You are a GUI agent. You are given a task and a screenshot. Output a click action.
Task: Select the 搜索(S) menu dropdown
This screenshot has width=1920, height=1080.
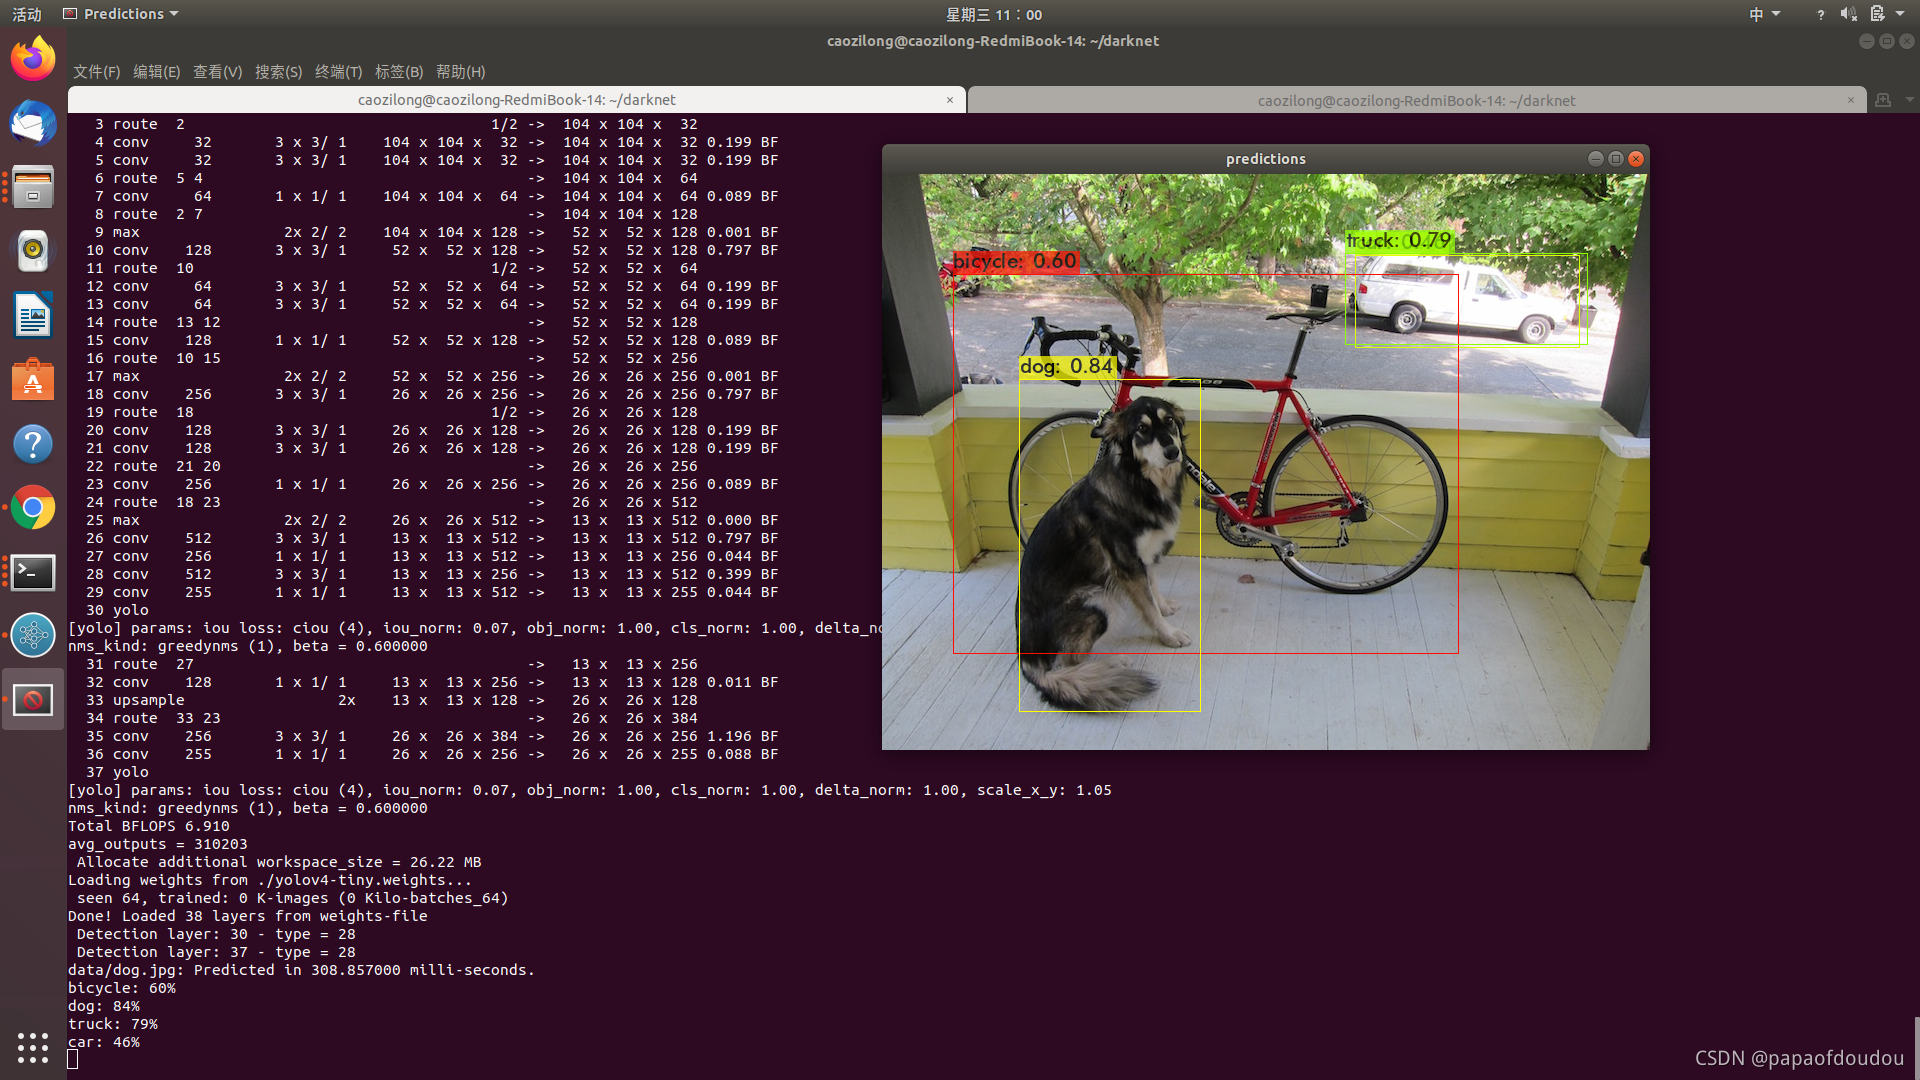click(x=276, y=70)
